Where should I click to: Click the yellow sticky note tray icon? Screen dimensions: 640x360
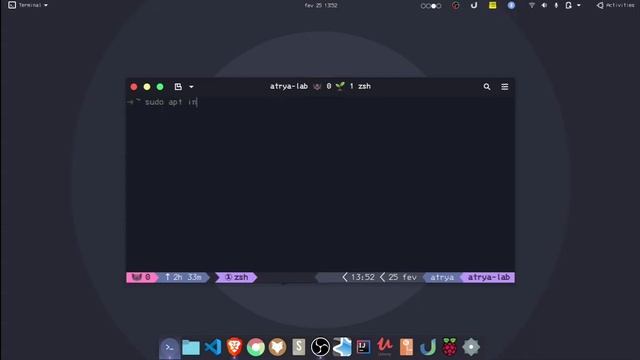[493, 5]
